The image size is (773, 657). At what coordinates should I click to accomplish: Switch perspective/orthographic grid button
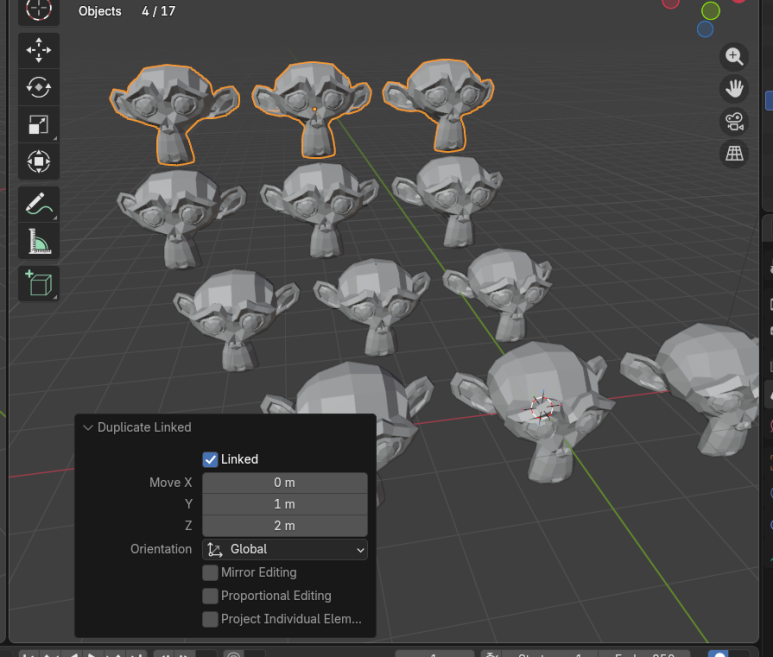734,154
